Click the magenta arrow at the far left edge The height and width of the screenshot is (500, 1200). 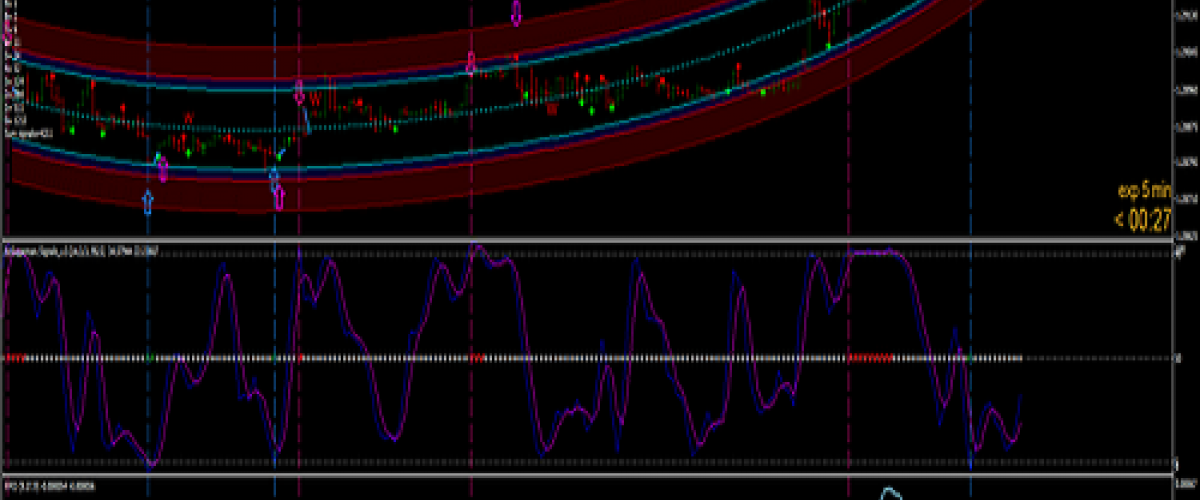[7, 36]
